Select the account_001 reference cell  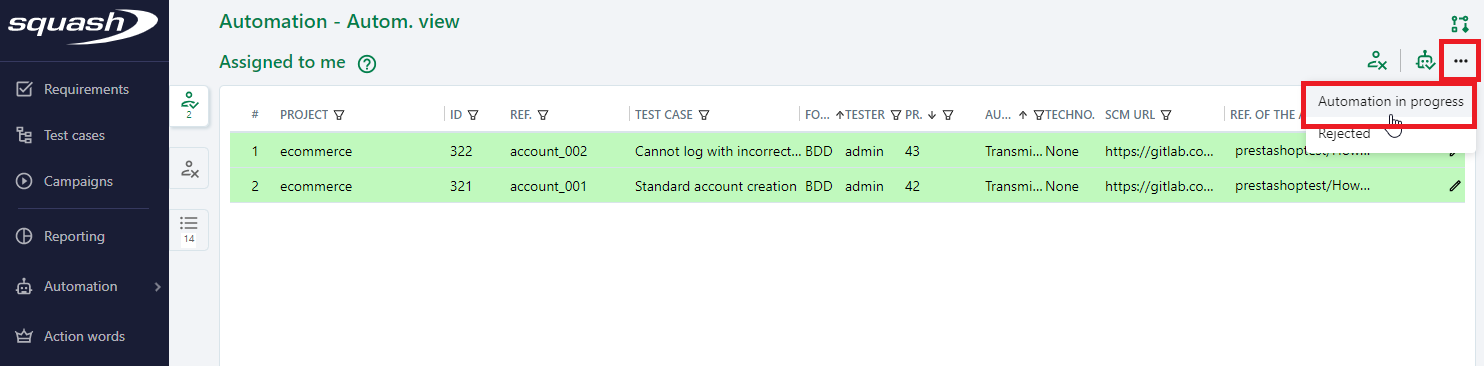[548, 186]
